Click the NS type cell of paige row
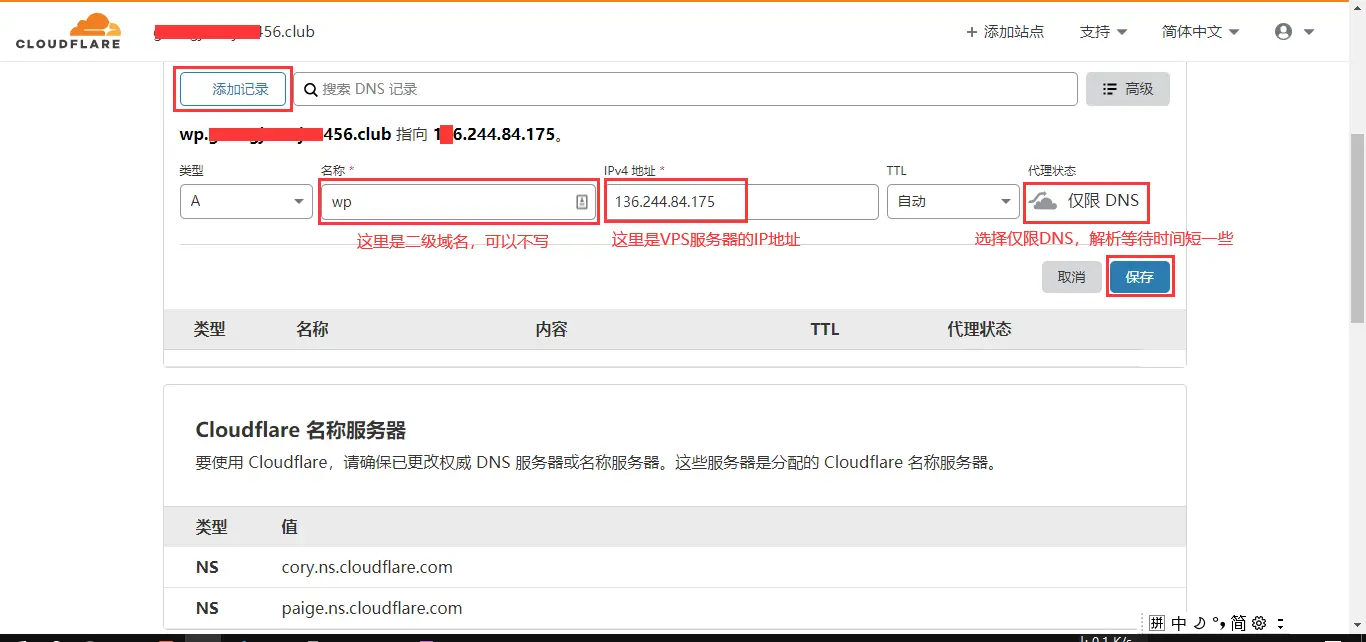 pos(207,608)
